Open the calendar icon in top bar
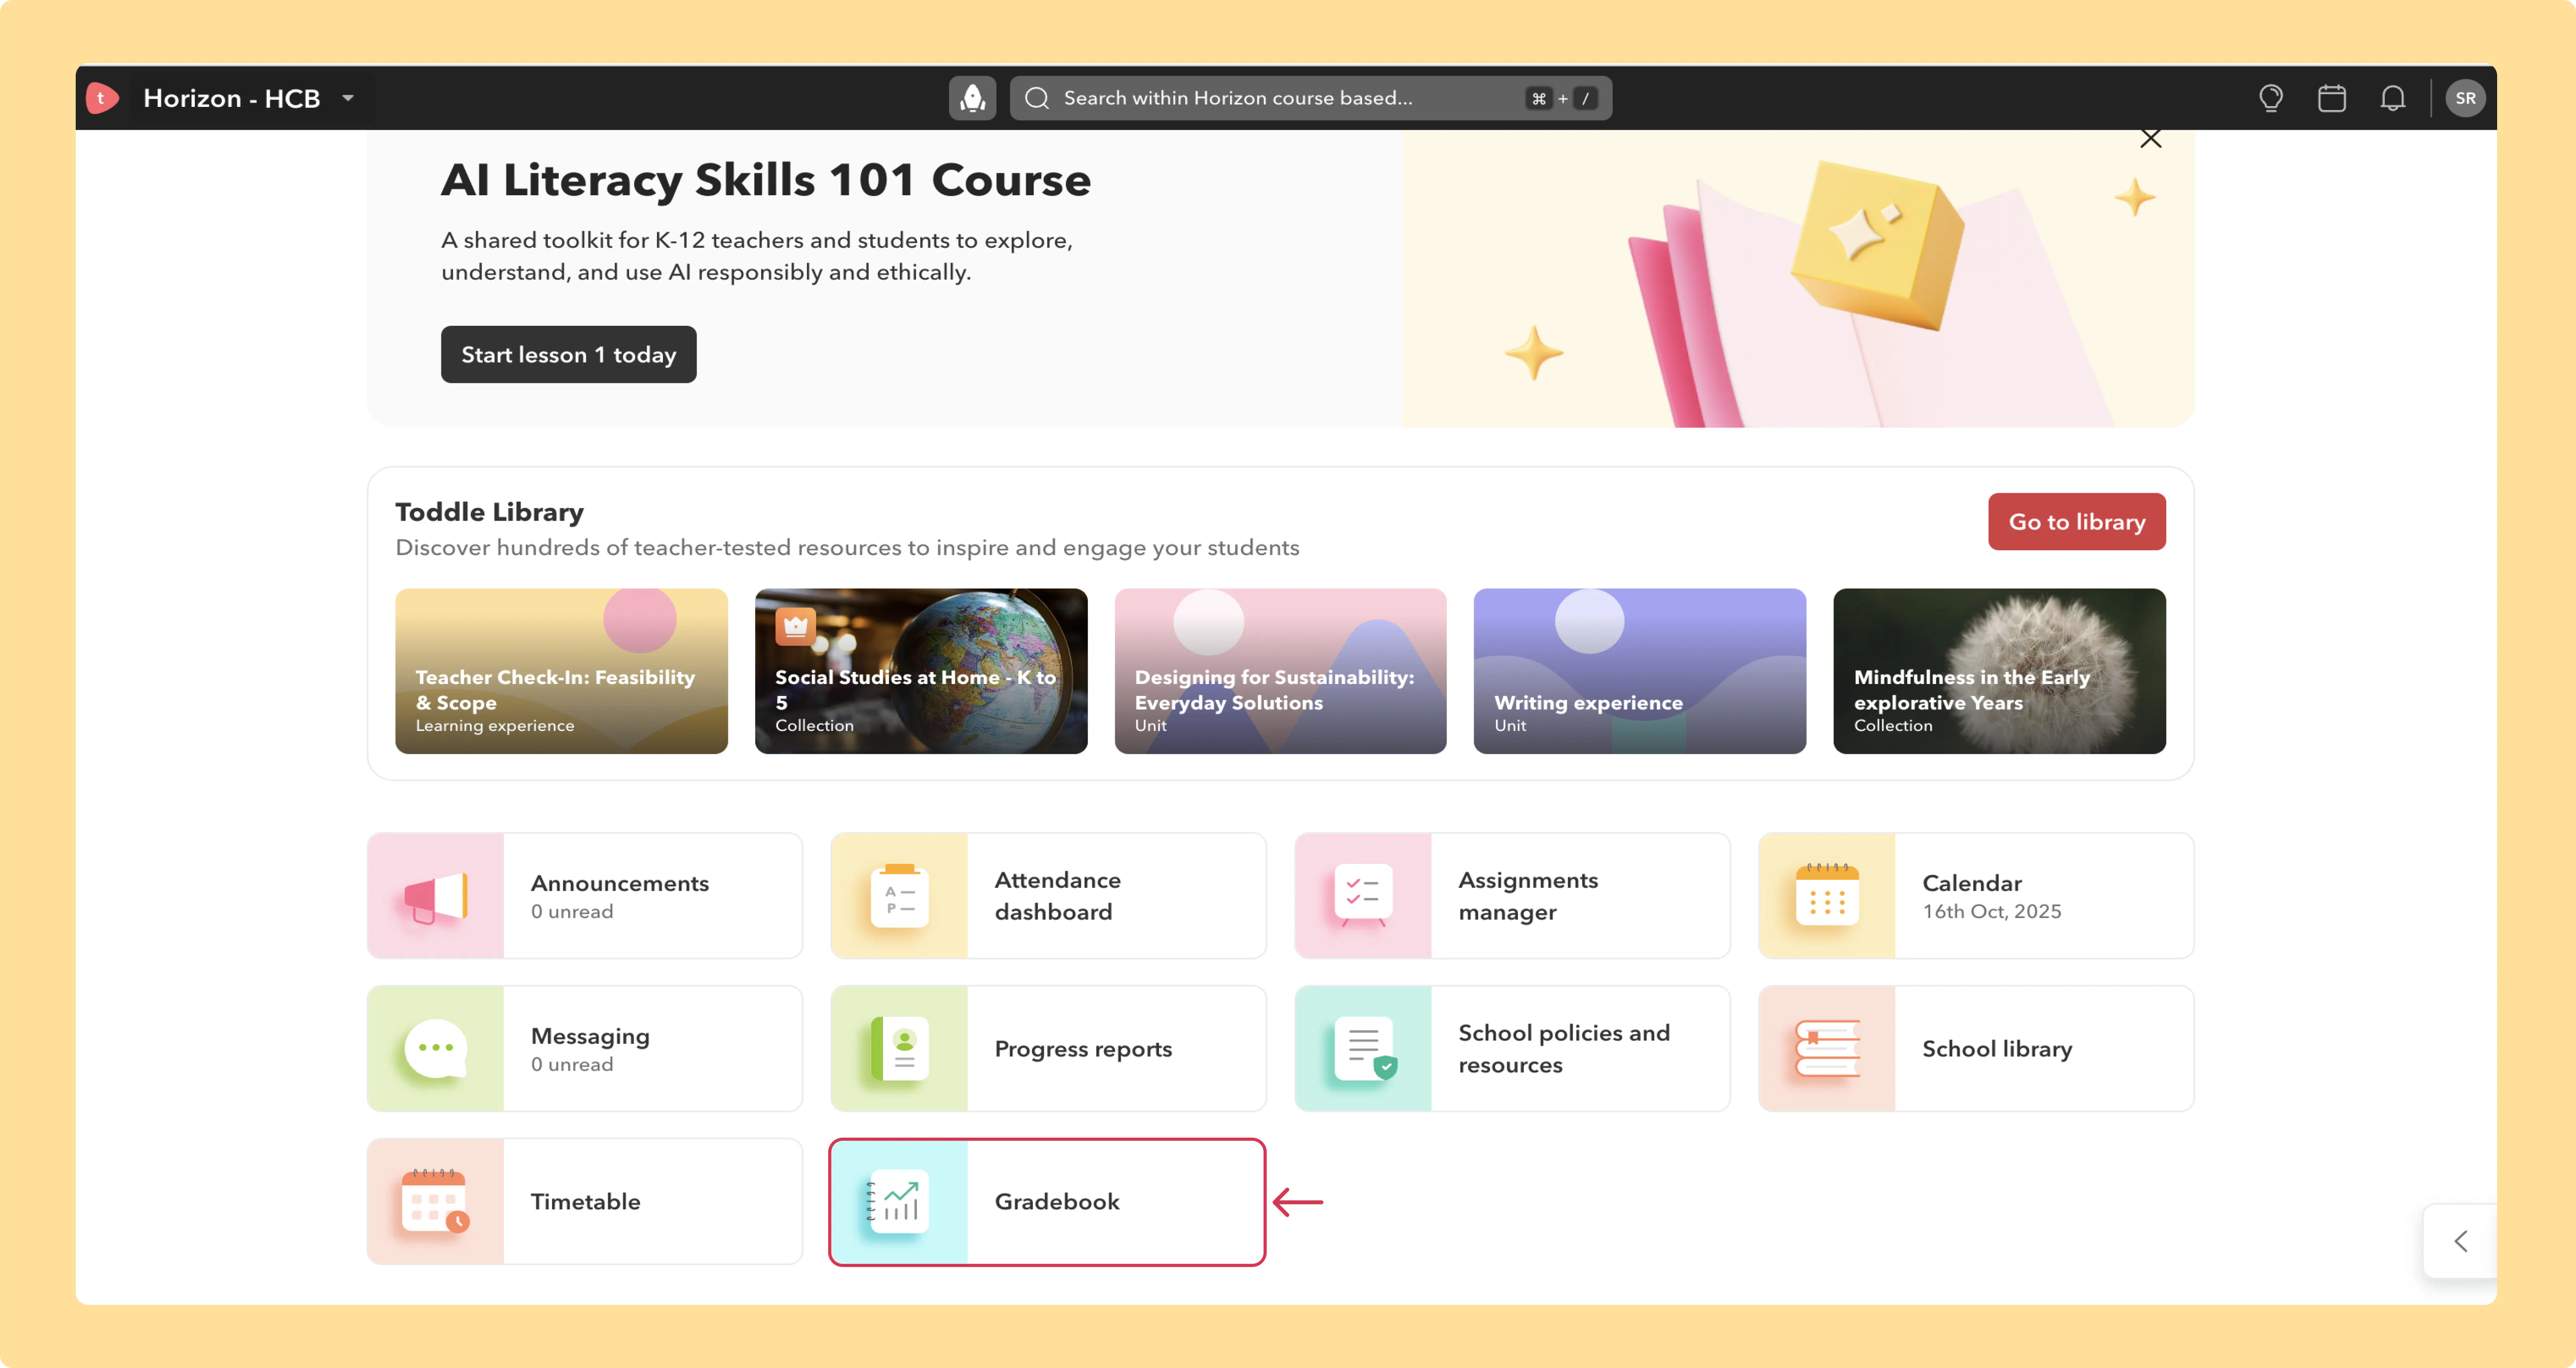The image size is (2576, 1368). coord(2332,98)
